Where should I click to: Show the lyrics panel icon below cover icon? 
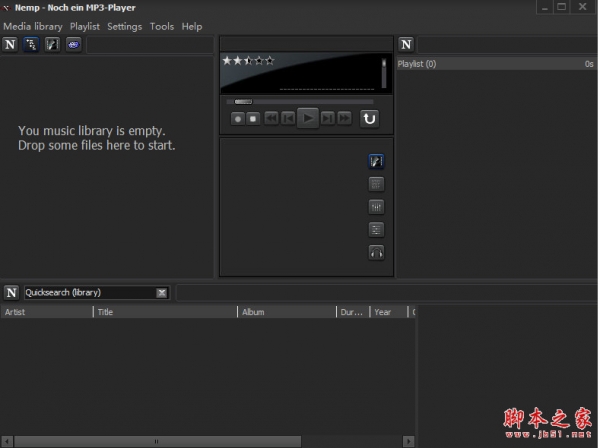tap(376, 184)
